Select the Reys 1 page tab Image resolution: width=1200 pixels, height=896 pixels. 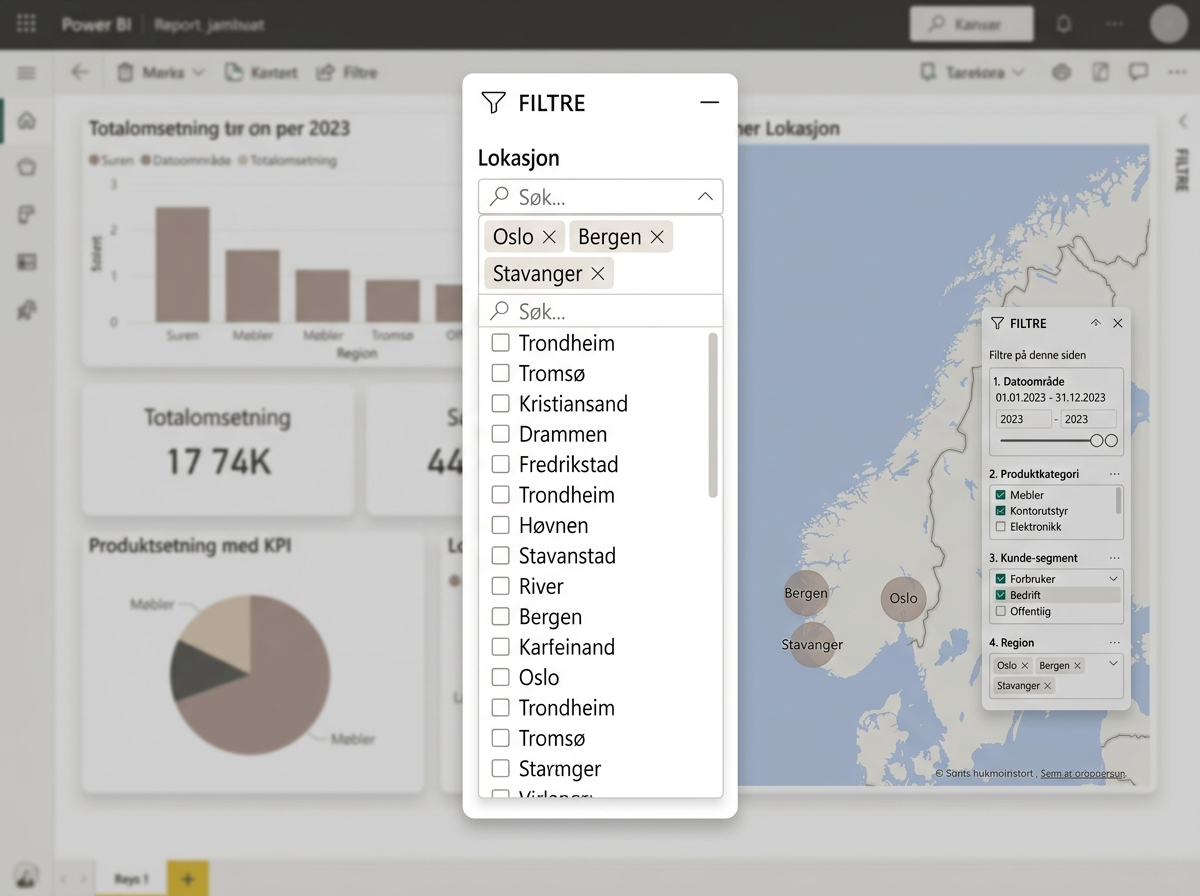[x=132, y=879]
